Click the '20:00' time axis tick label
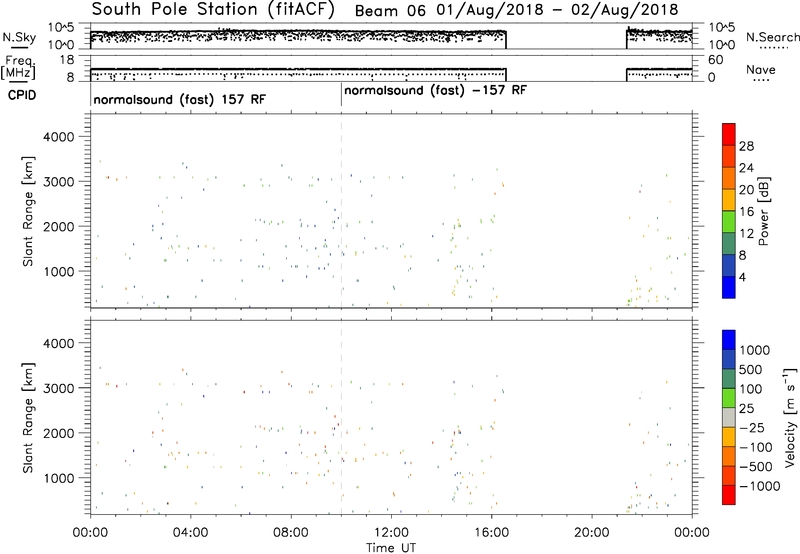 pyautogui.click(x=591, y=533)
